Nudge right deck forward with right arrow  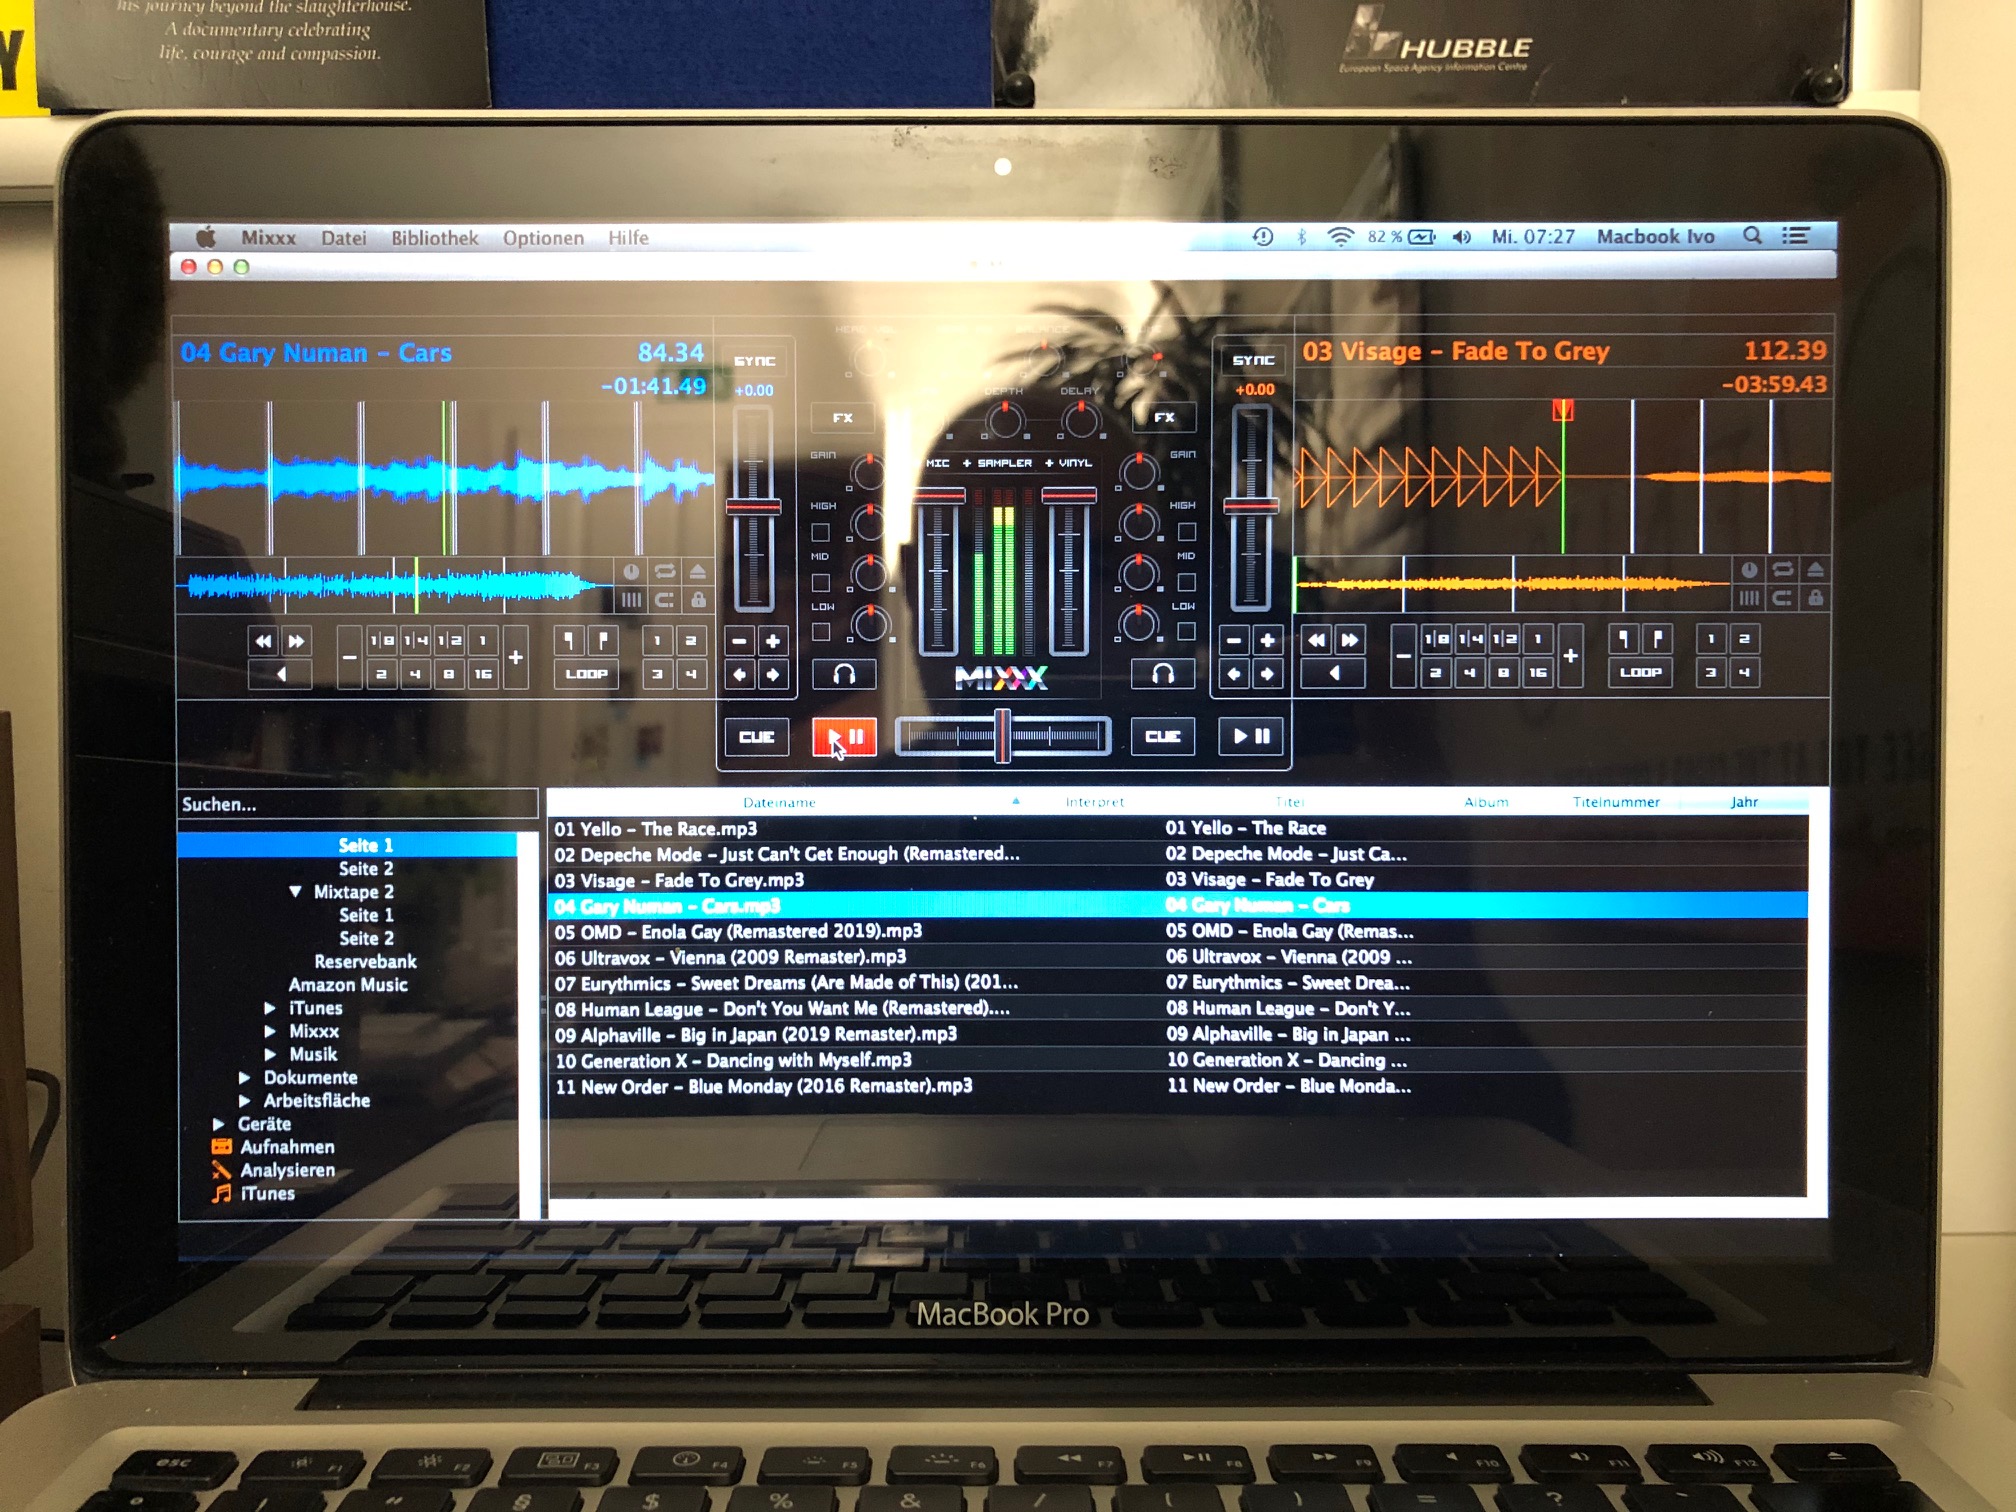click(1267, 673)
